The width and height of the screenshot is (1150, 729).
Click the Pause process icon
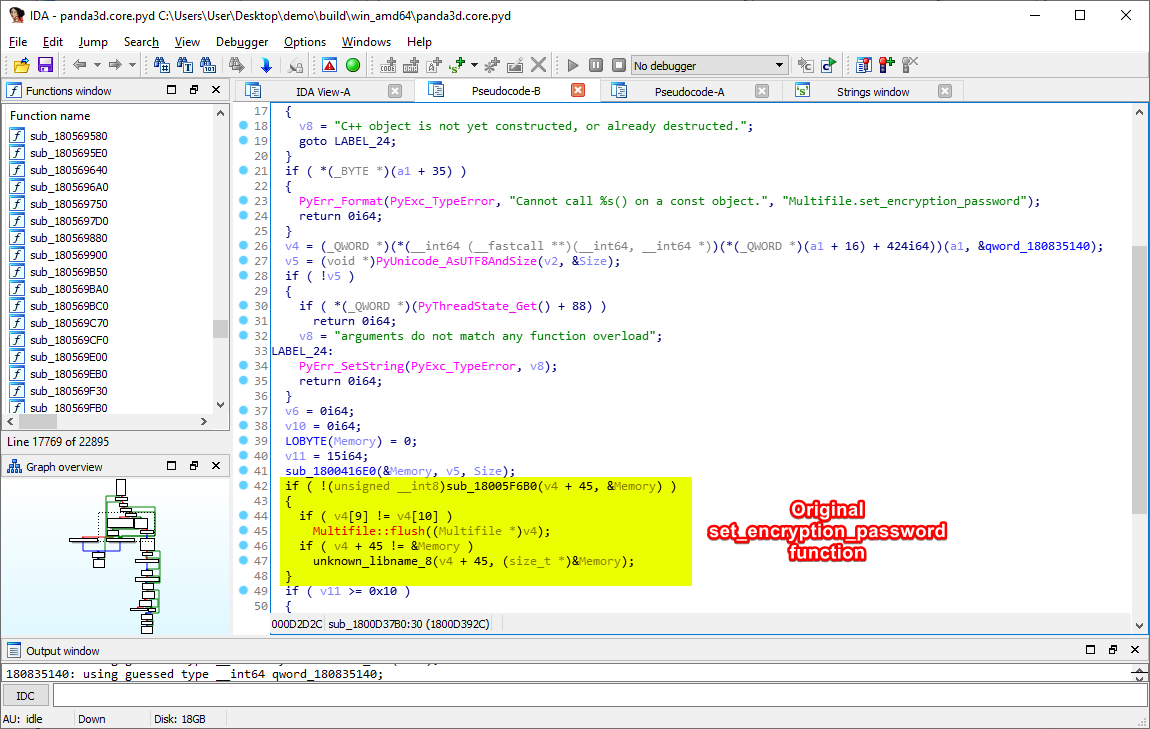click(x=595, y=64)
